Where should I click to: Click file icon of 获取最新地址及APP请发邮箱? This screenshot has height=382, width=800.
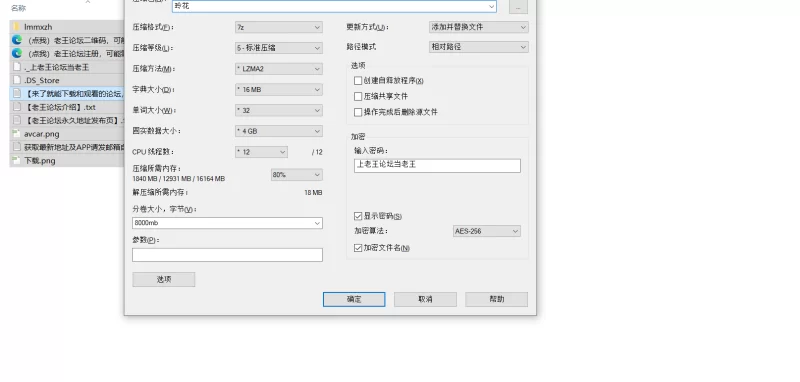[x=16, y=147]
